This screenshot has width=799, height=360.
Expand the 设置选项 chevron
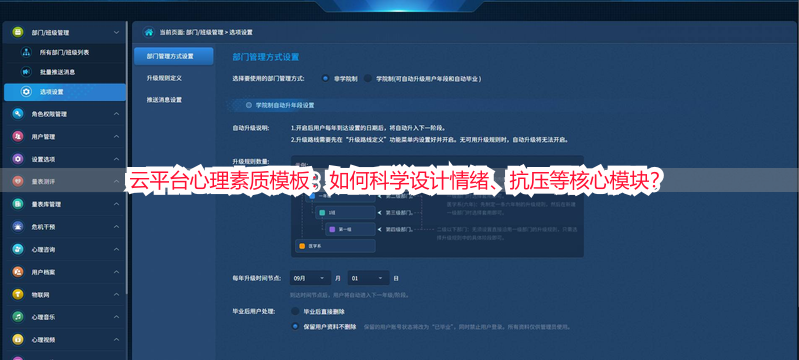click(x=116, y=159)
